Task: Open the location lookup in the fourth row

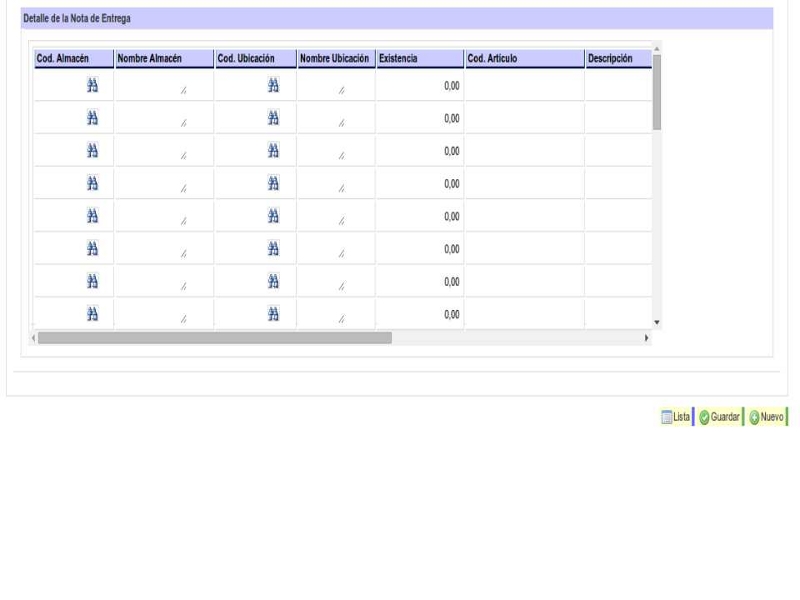Action: click(273, 183)
